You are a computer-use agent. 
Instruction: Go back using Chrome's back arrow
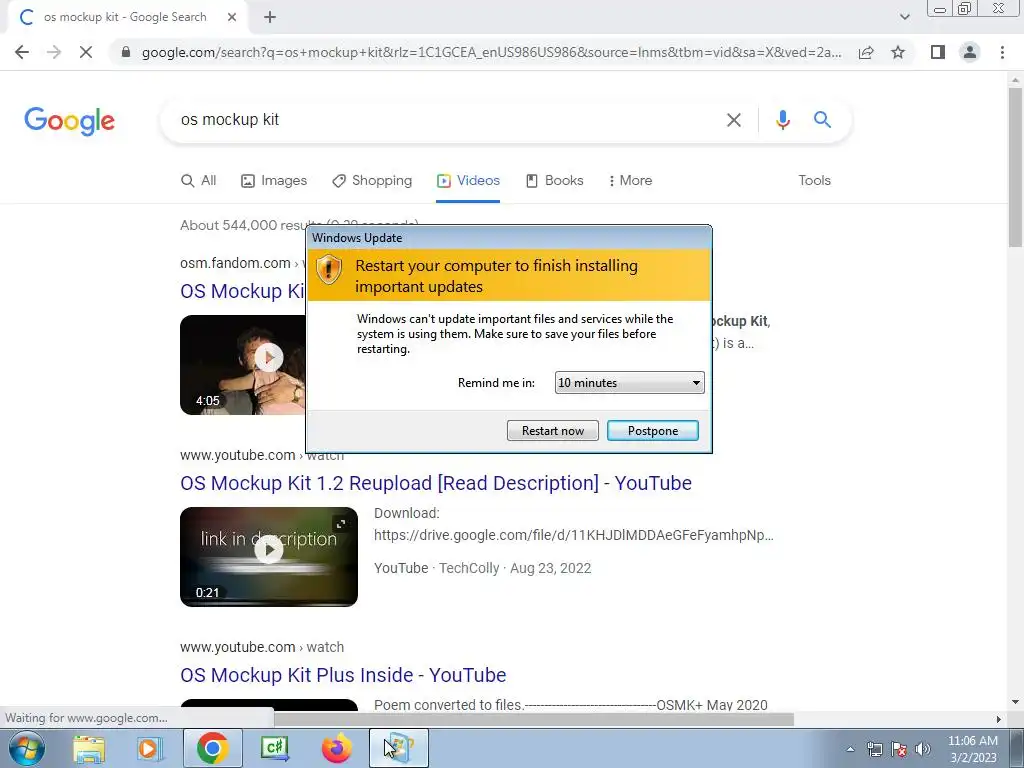coord(22,52)
